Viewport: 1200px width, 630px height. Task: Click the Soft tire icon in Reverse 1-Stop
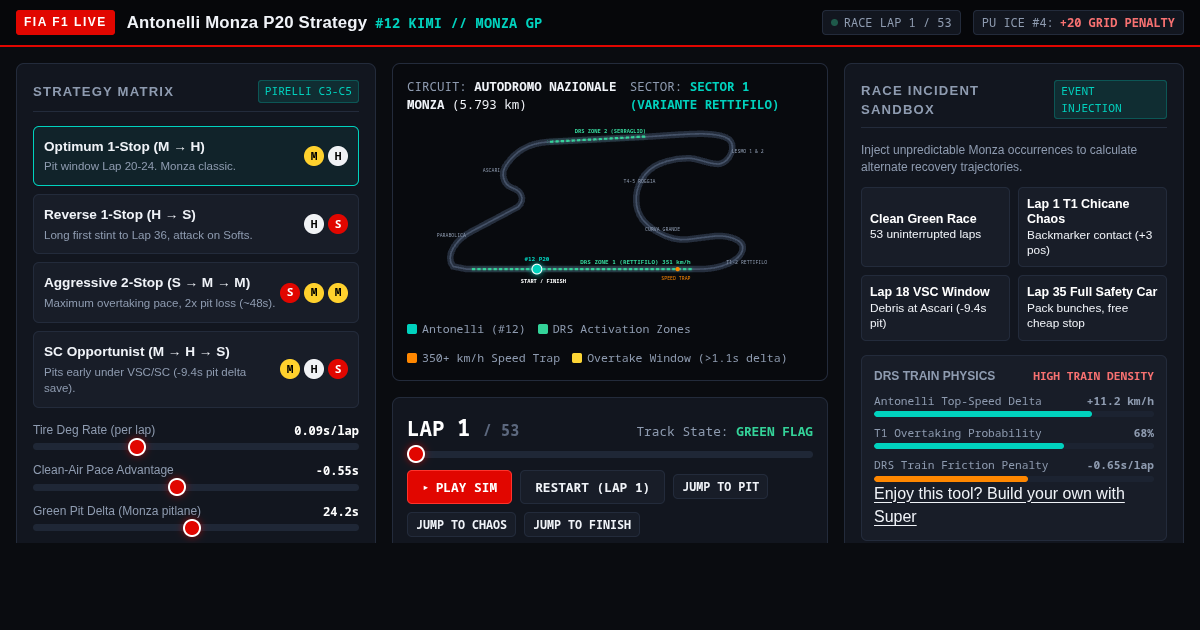point(338,224)
